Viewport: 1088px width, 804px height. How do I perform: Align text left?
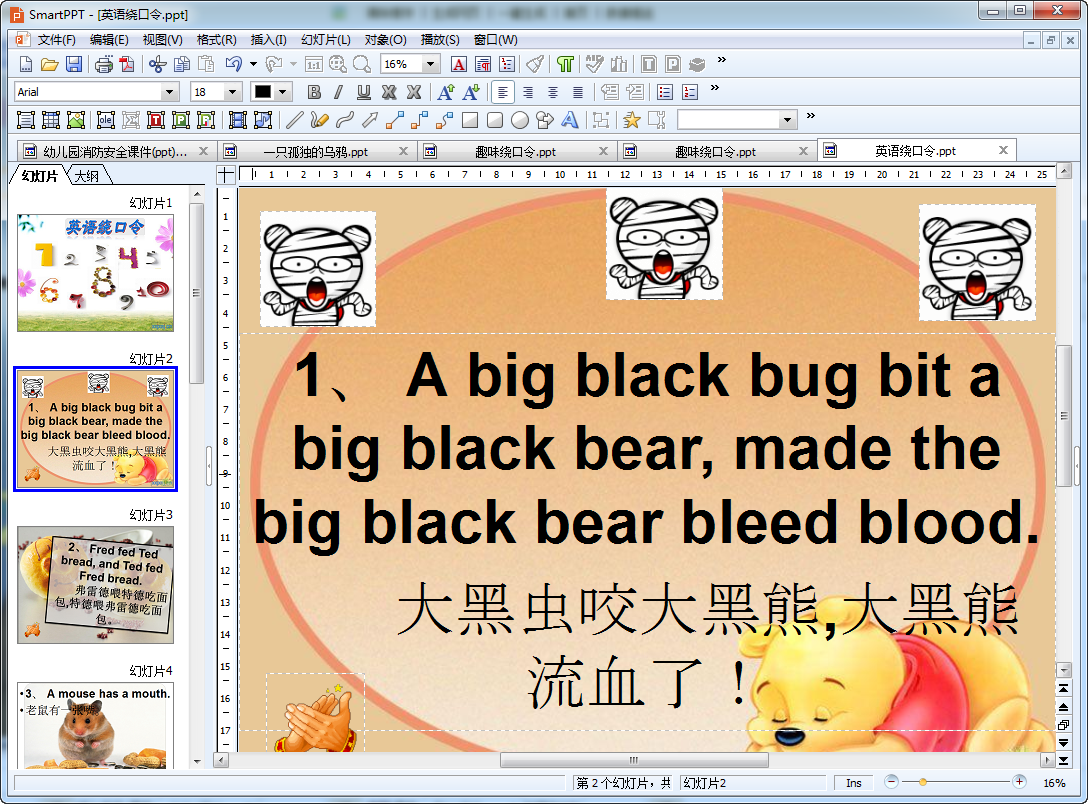point(503,92)
